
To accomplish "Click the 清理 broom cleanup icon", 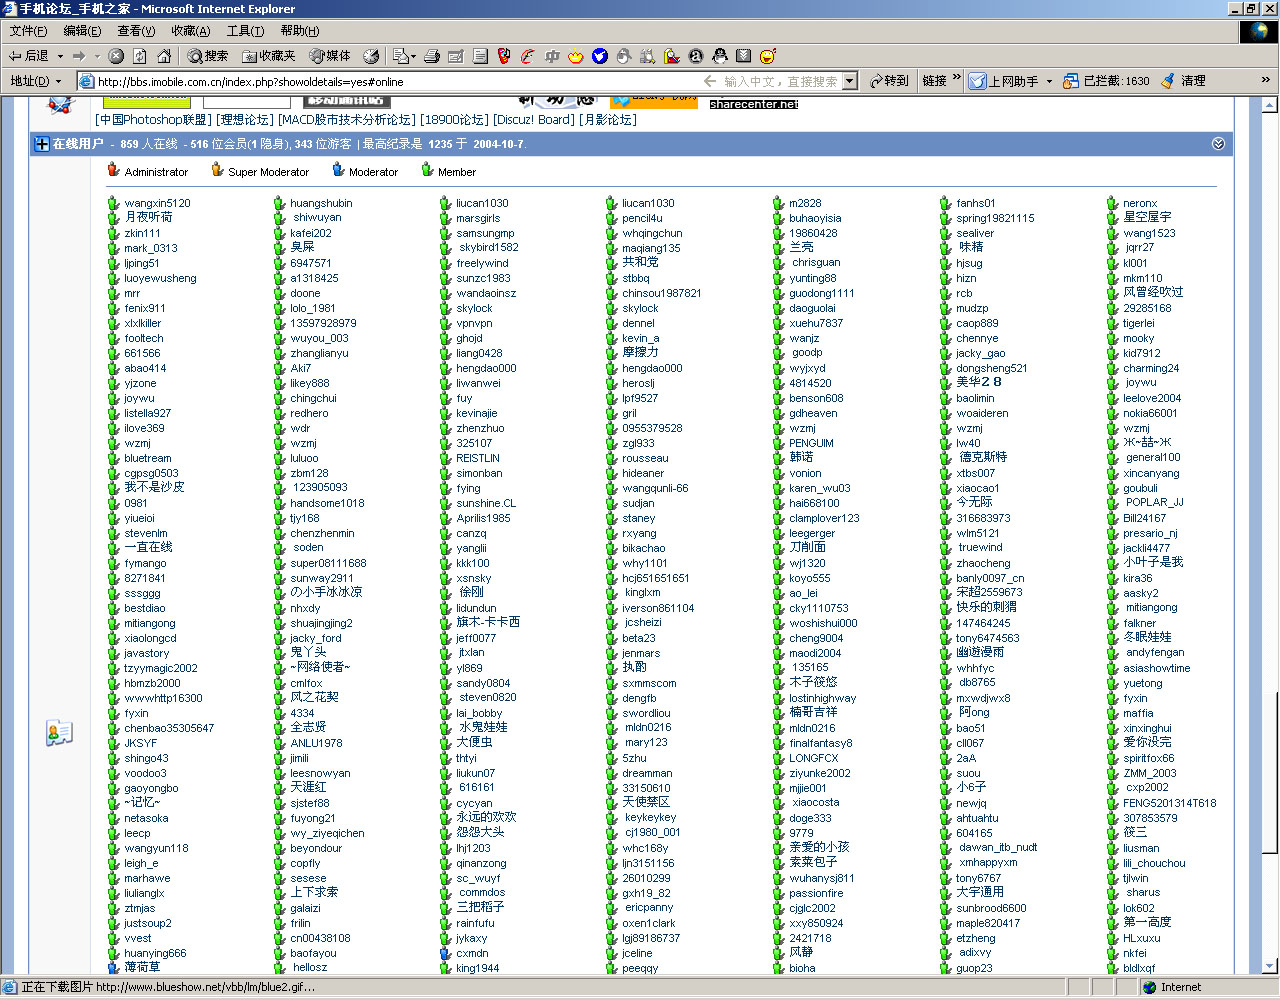I will coord(1184,81).
